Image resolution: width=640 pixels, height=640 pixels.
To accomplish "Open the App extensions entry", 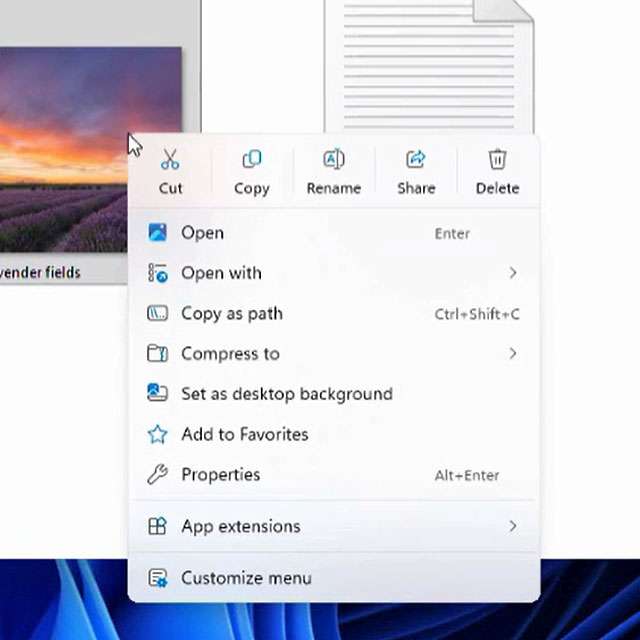I will (x=334, y=526).
